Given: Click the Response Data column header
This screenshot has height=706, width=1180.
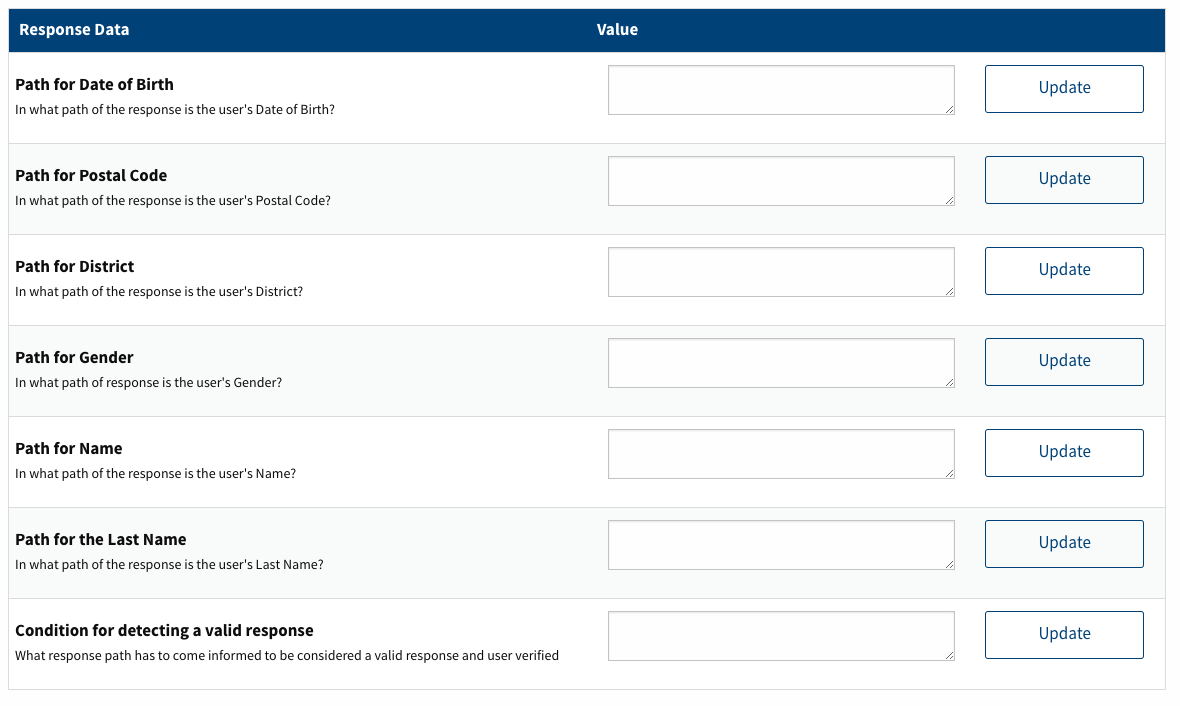Looking at the screenshot, I should (x=74, y=30).
